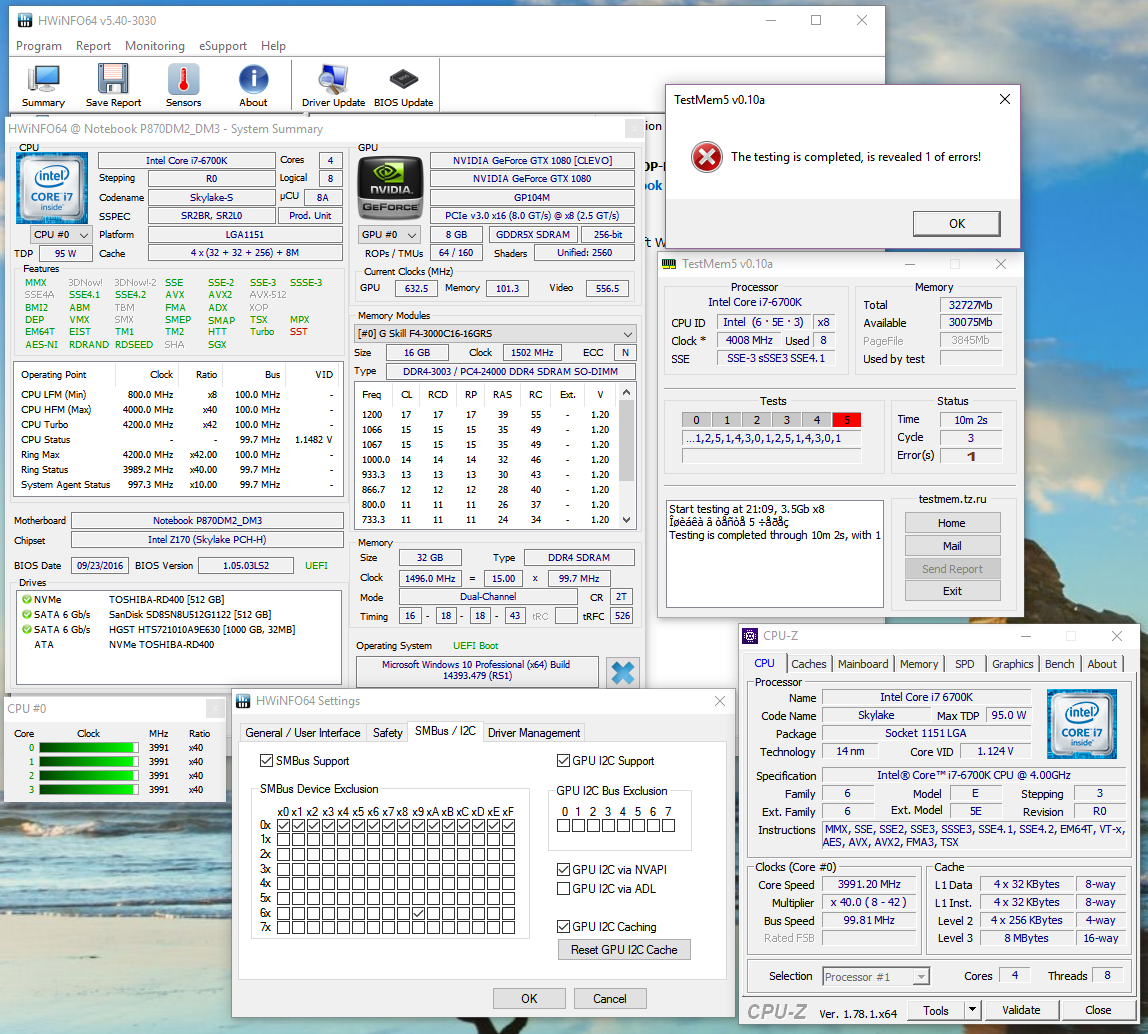This screenshot has width=1148, height=1034.
Task: Check GPU I2C Bus Exclusion box 0
Action: click(x=563, y=825)
